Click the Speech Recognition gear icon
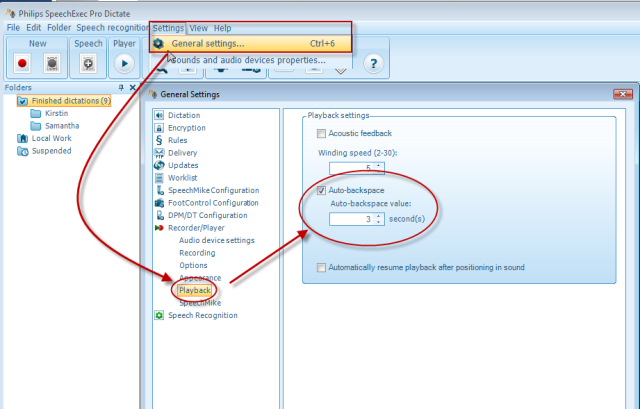This screenshot has height=409, width=640. pyautogui.click(x=159, y=316)
